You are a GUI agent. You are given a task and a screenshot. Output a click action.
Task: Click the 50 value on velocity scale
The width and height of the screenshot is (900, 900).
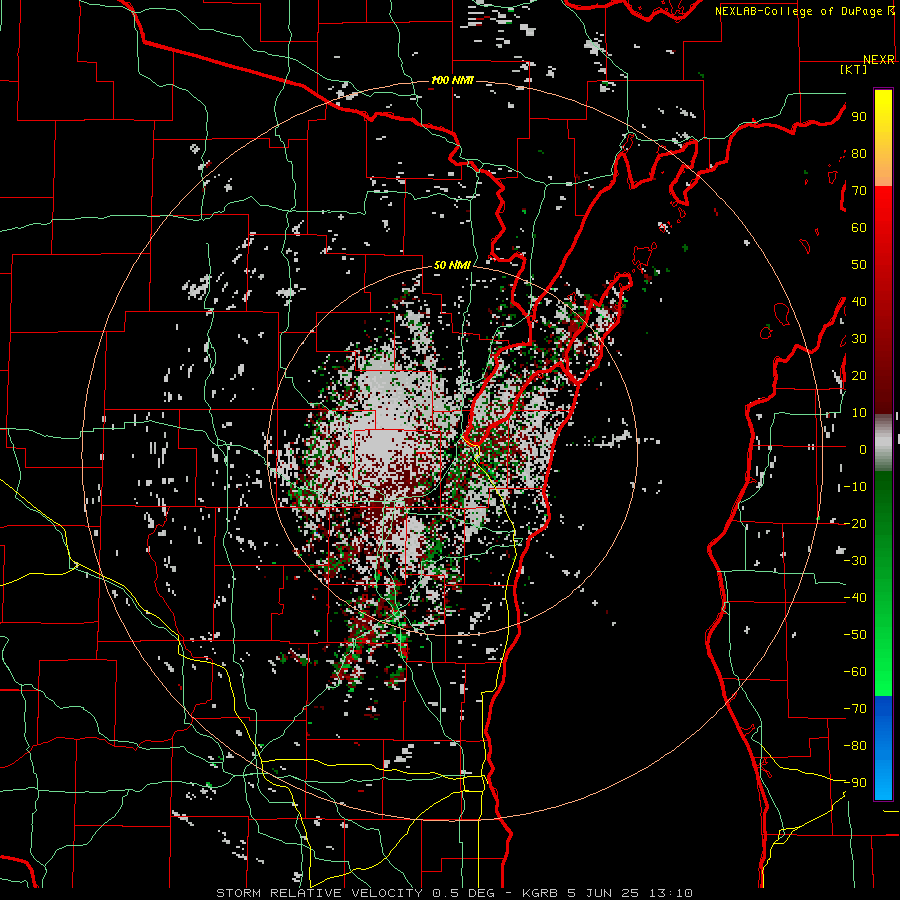pyautogui.click(x=859, y=265)
